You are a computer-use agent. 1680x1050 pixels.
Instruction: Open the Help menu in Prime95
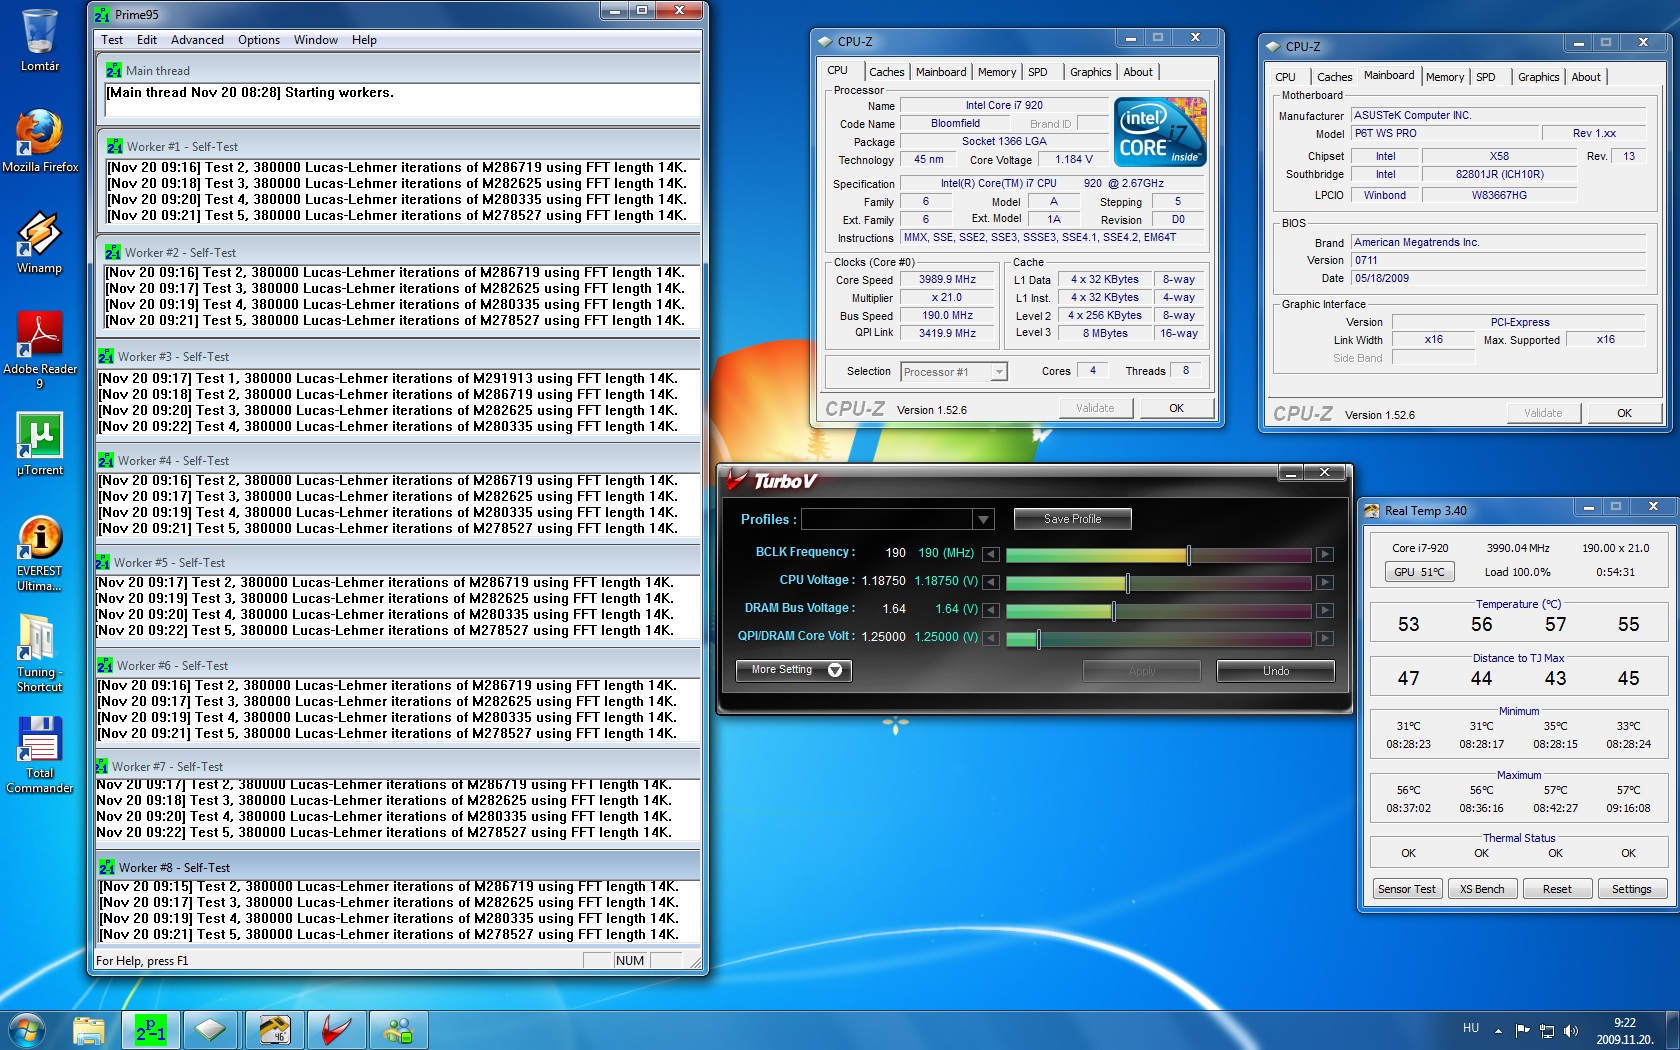(364, 40)
